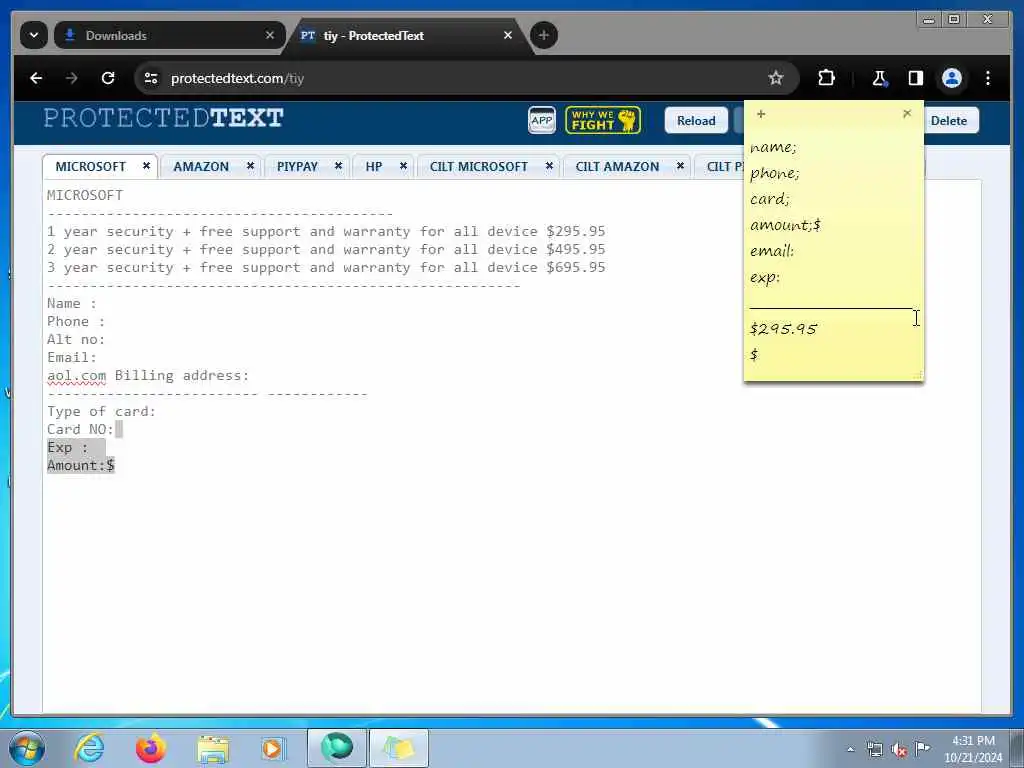Reload the page with browser refresh icon

[x=108, y=78]
